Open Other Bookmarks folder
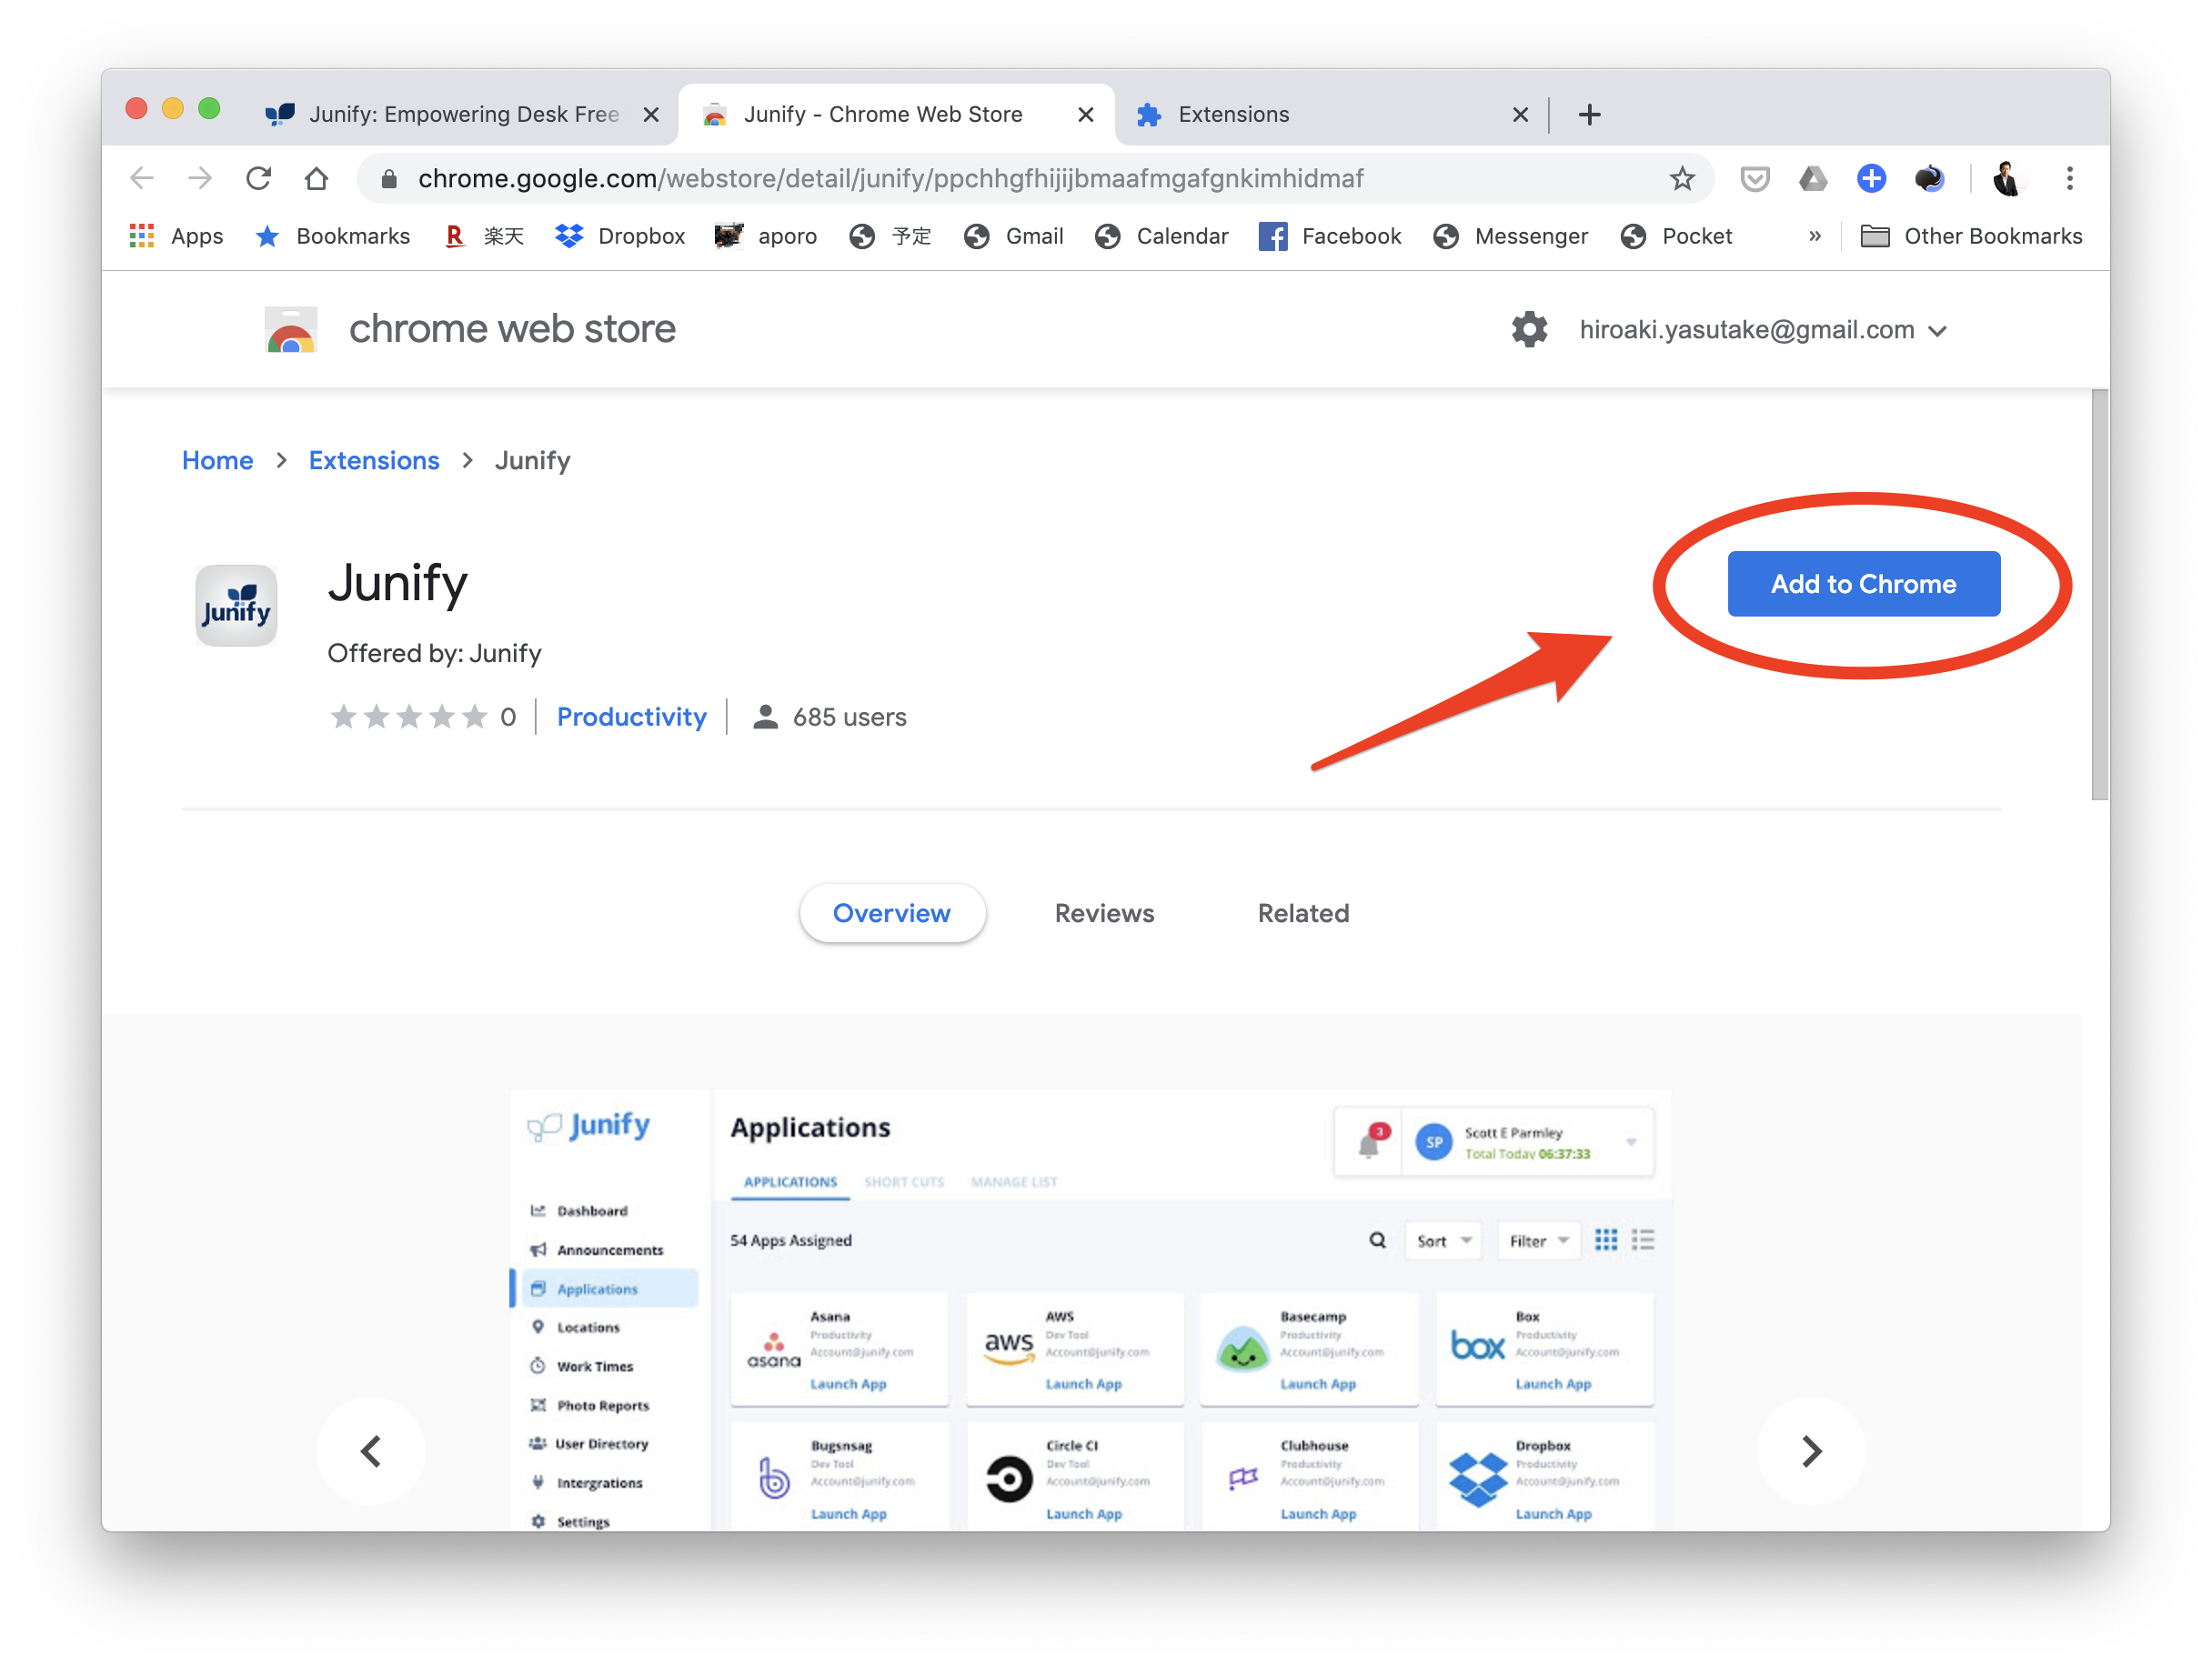The width and height of the screenshot is (2212, 1666). pos(1970,236)
